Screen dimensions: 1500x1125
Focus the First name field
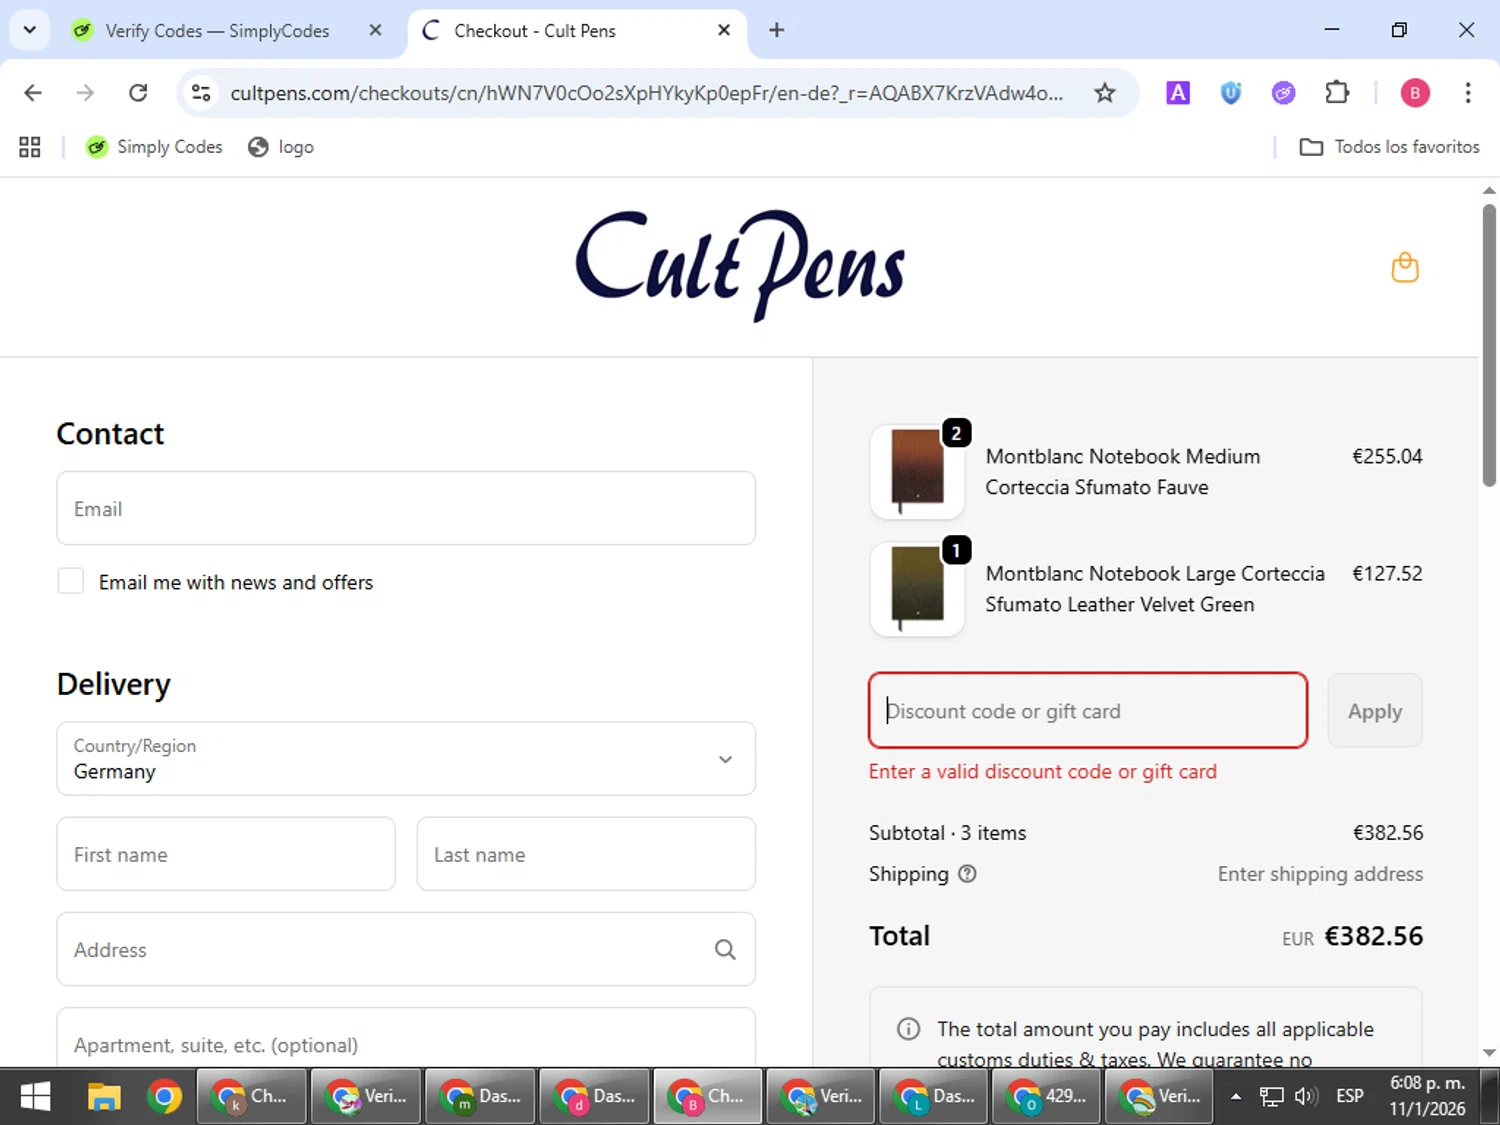(226, 854)
